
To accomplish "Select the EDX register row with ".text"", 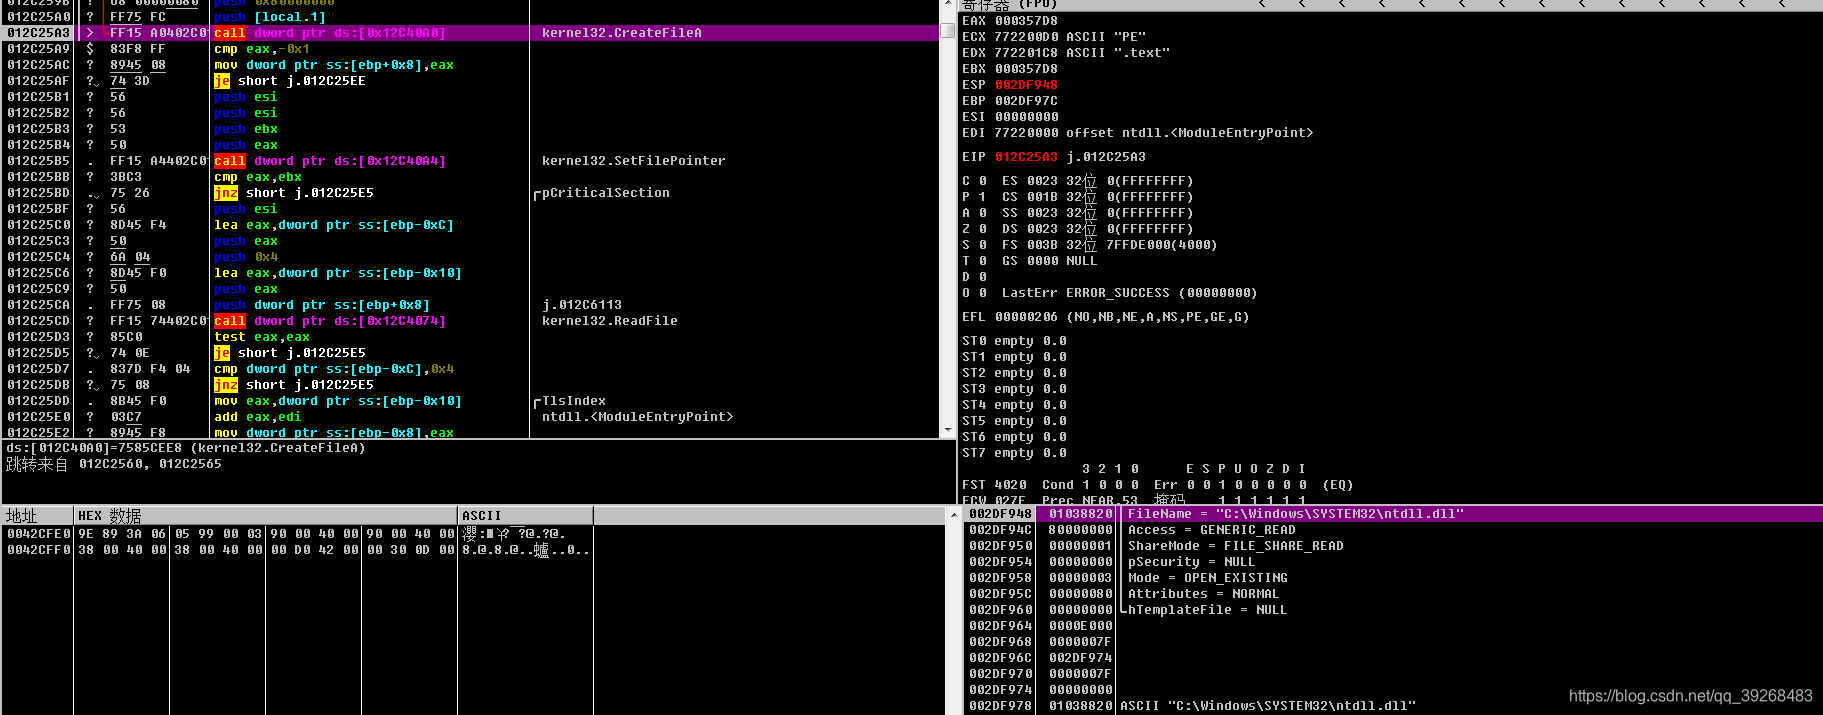I will tap(1066, 53).
